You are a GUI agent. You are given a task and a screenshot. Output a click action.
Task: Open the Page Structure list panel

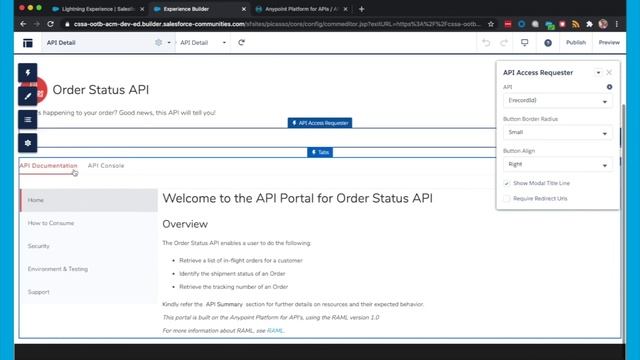[28, 120]
